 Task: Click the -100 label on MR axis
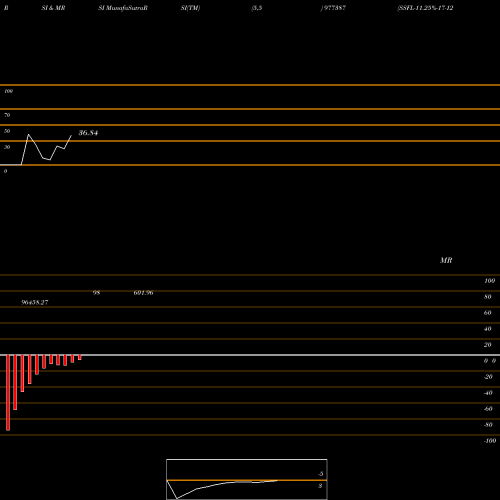click(490, 441)
